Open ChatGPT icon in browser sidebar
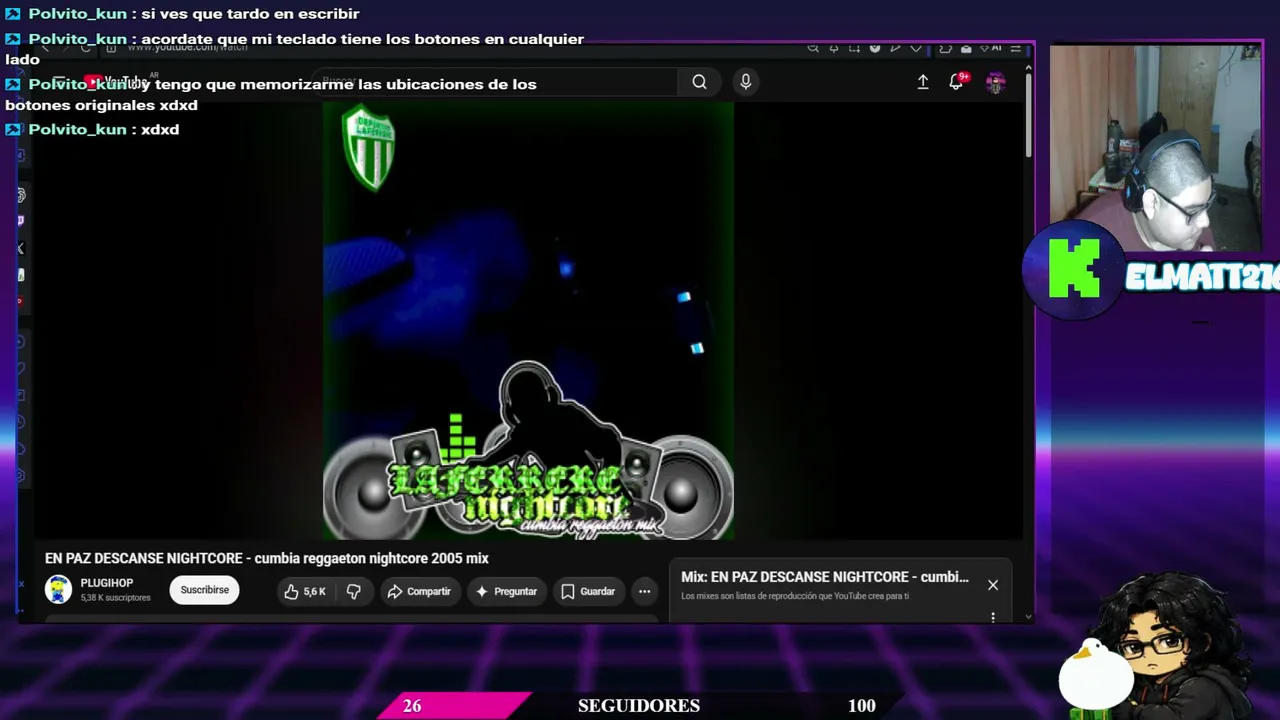This screenshot has height=720, width=1280. pos(20,195)
